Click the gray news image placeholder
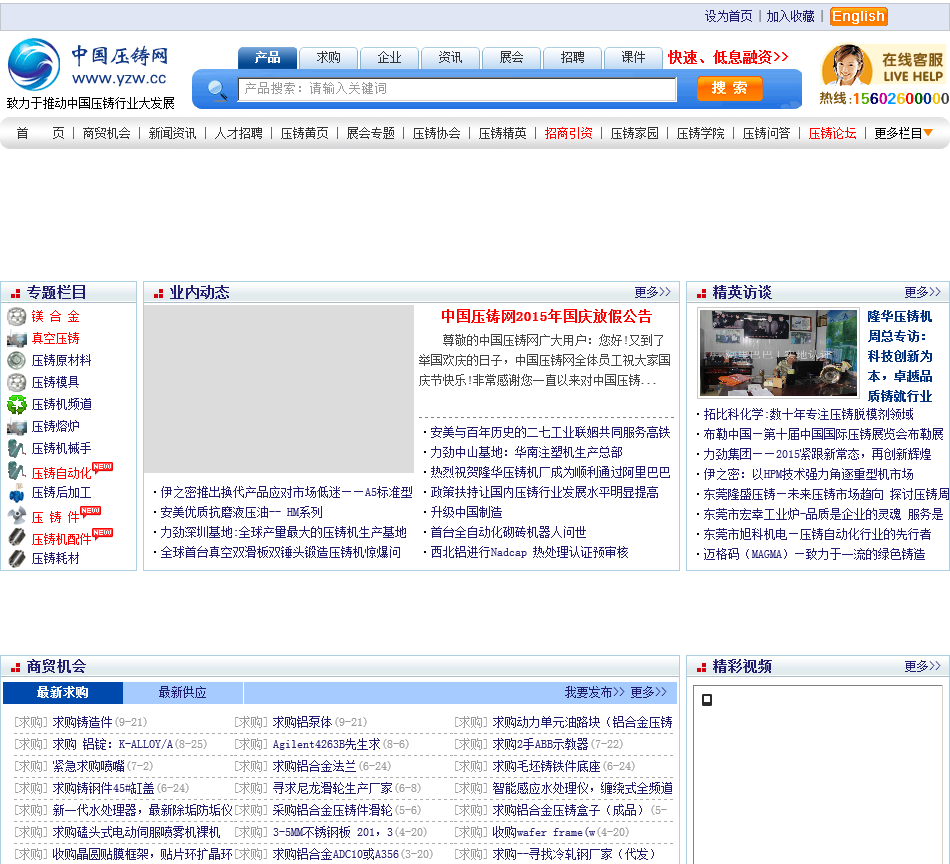Screen dimensions: 950x864 [x=279, y=389]
